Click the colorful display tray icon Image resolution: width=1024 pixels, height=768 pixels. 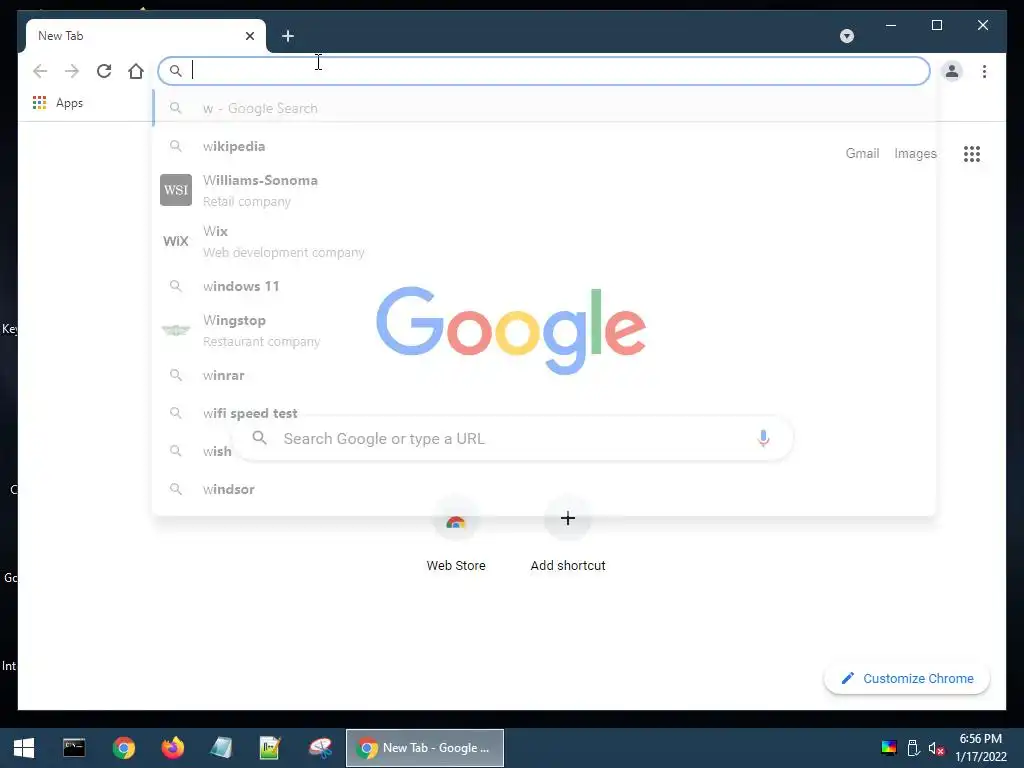pyautogui.click(x=889, y=748)
